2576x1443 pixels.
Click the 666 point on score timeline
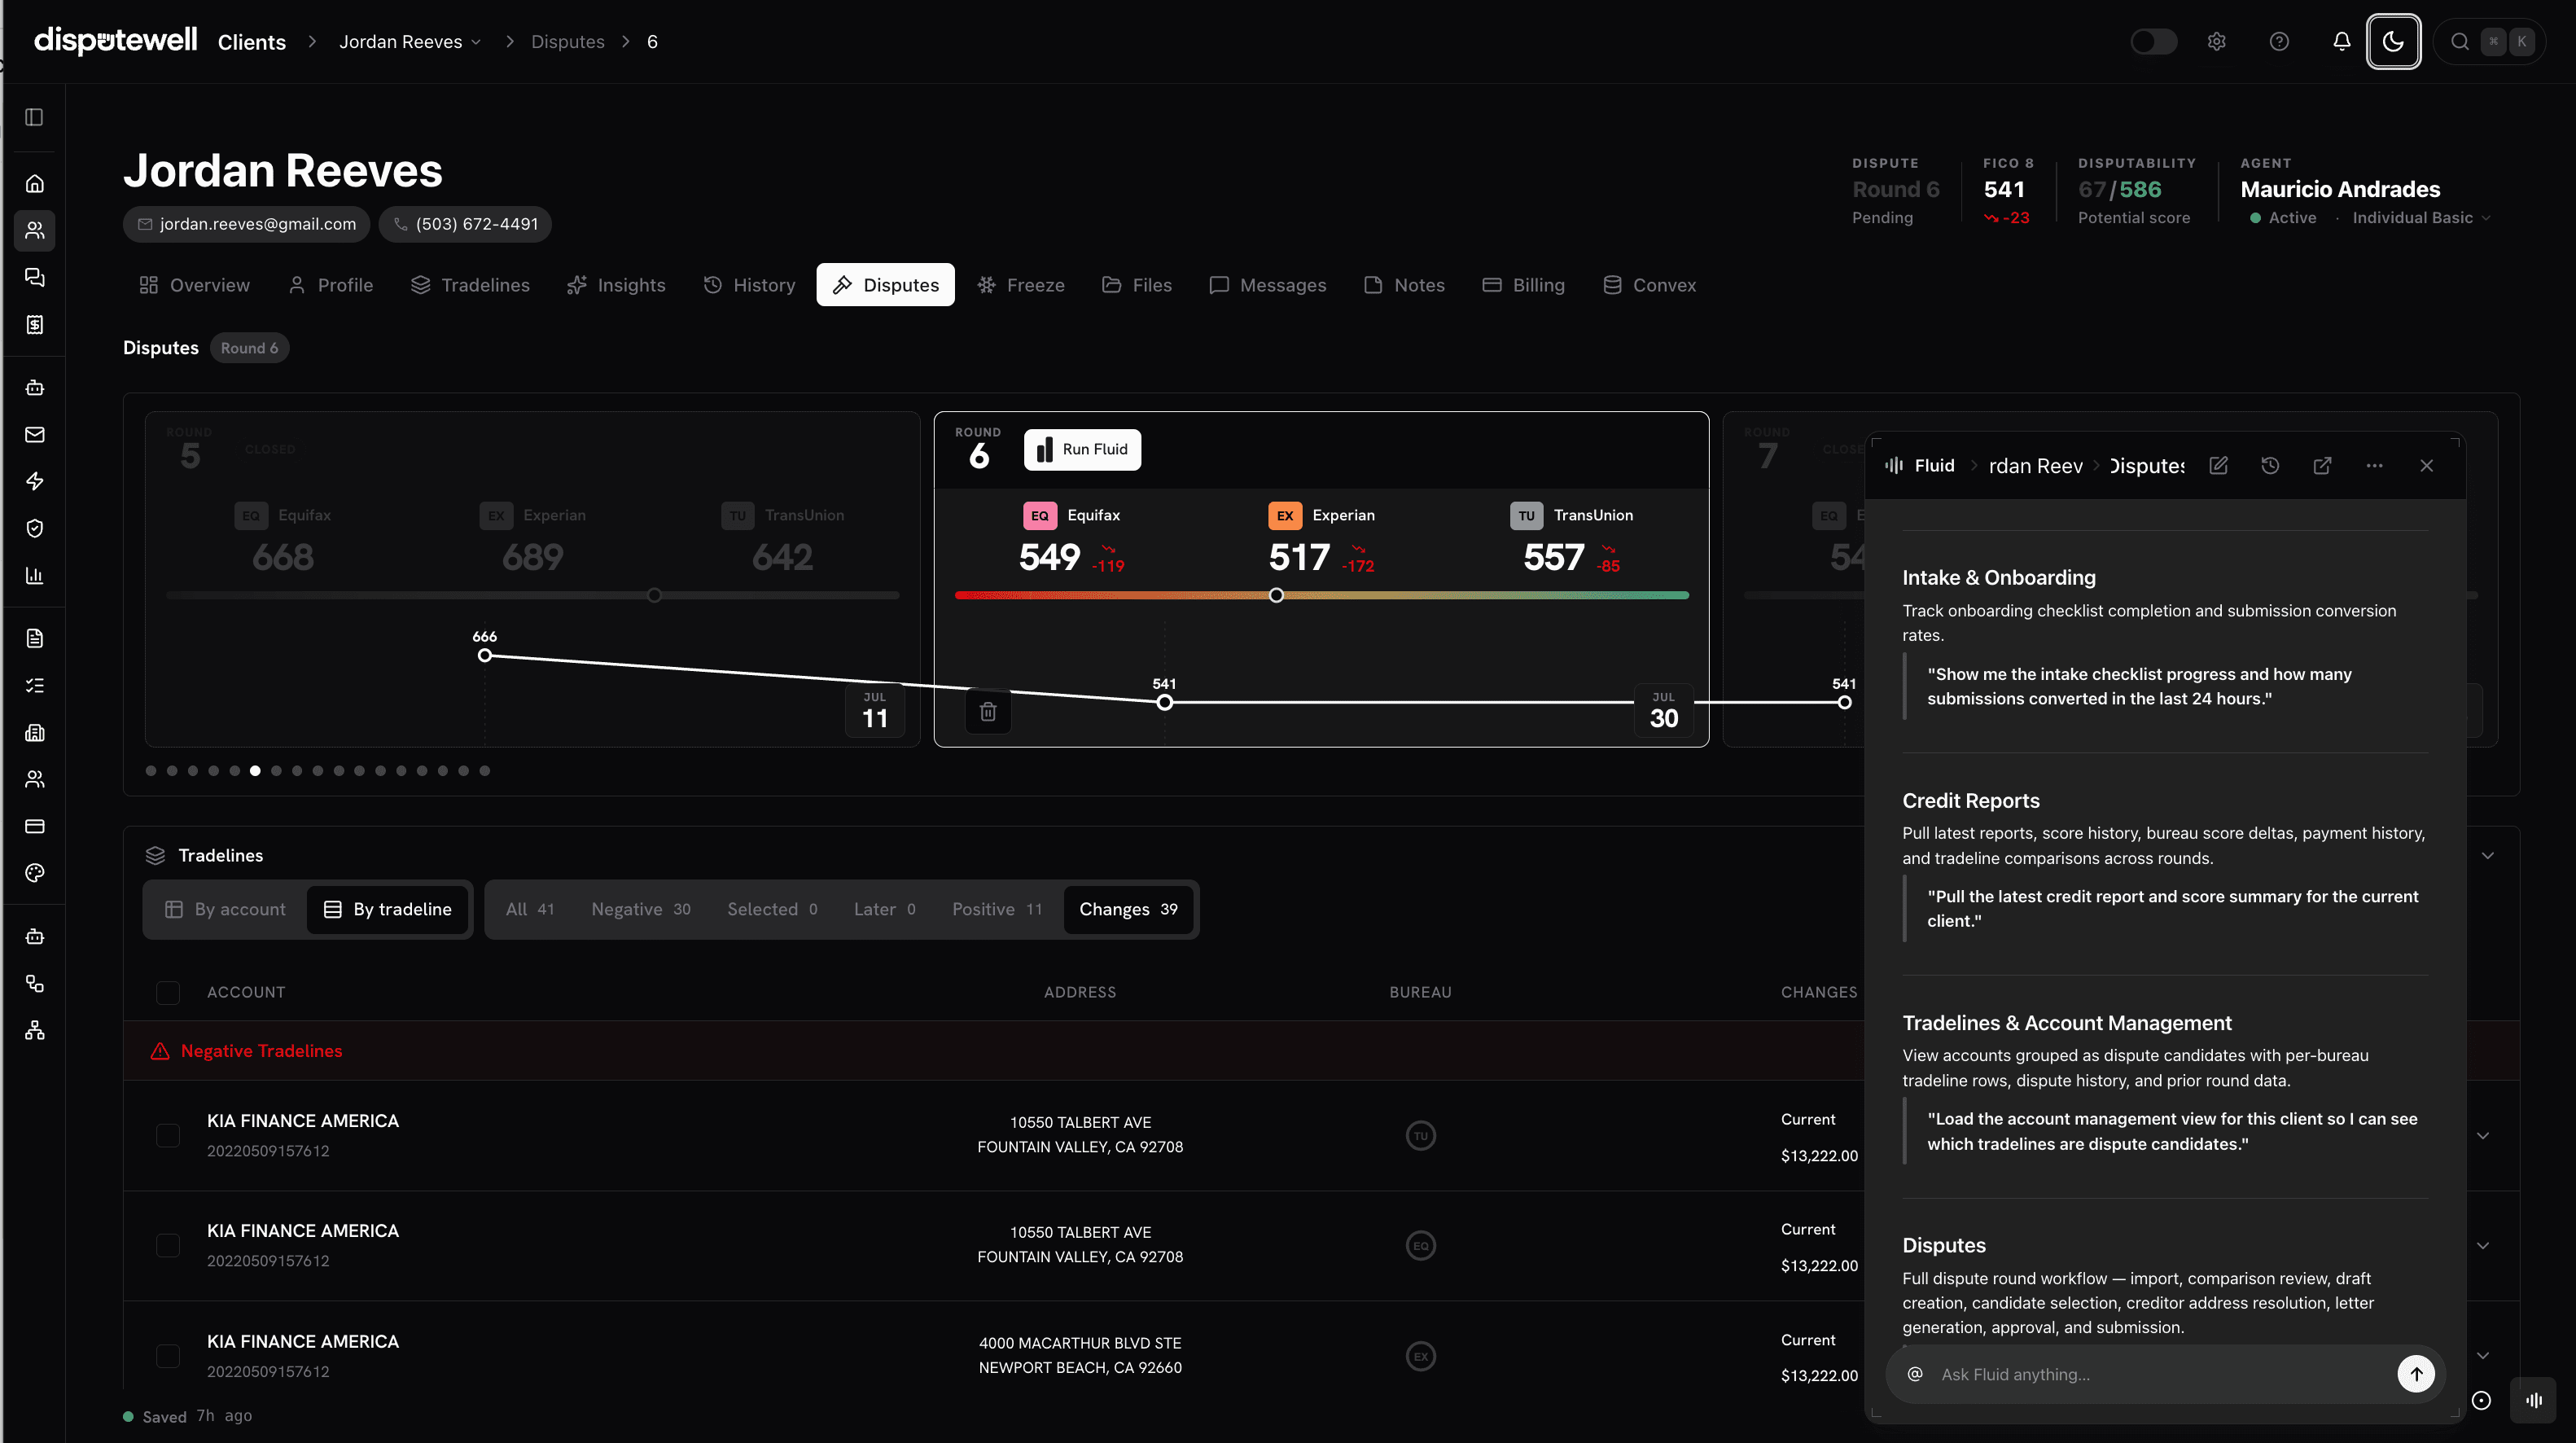(x=485, y=657)
